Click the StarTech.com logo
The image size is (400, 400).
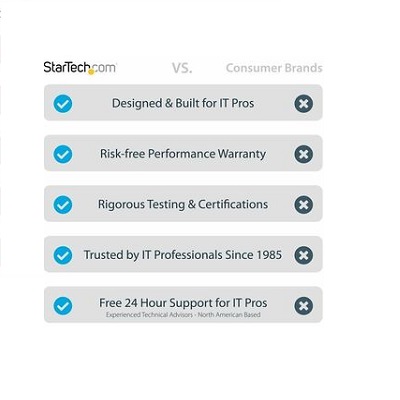tap(80, 68)
